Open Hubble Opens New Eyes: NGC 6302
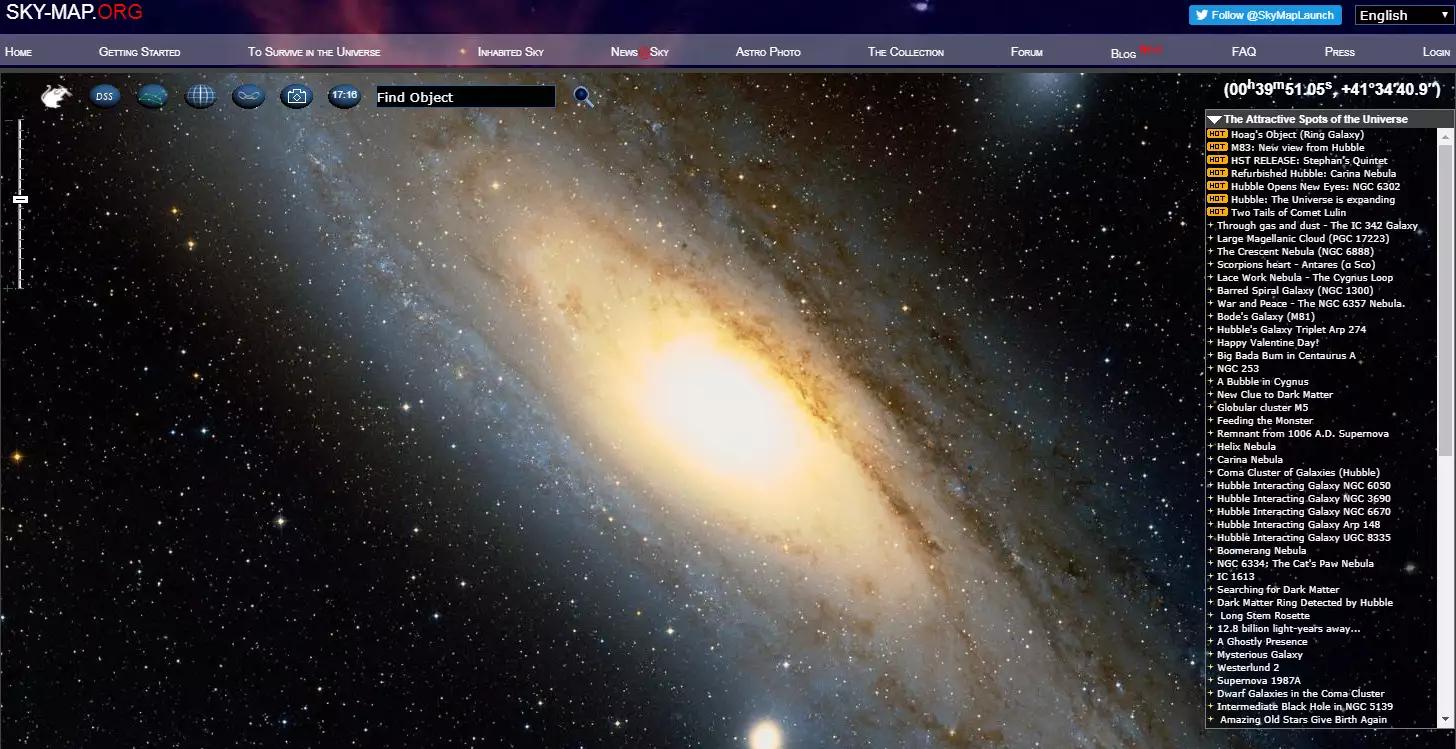Image resolution: width=1456 pixels, height=749 pixels. pos(1315,186)
